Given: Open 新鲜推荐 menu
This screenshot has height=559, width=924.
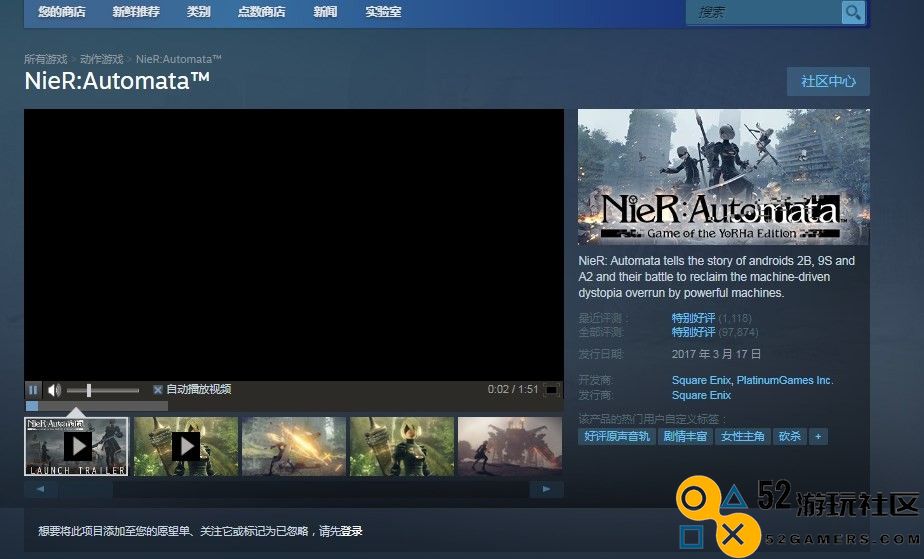Looking at the screenshot, I should 136,11.
